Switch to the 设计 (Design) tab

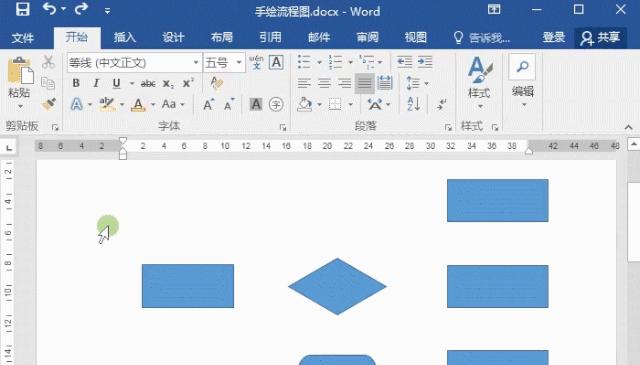[173, 38]
